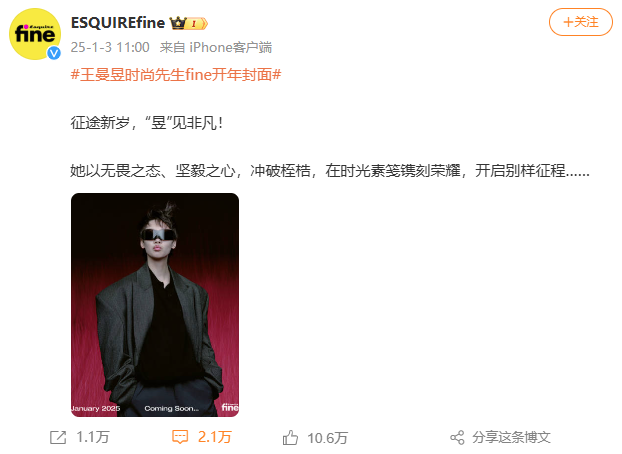The width and height of the screenshot is (622, 454).
Task: Enlarge the magazine cover photo thumbnail
Action: (x=155, y=305)
